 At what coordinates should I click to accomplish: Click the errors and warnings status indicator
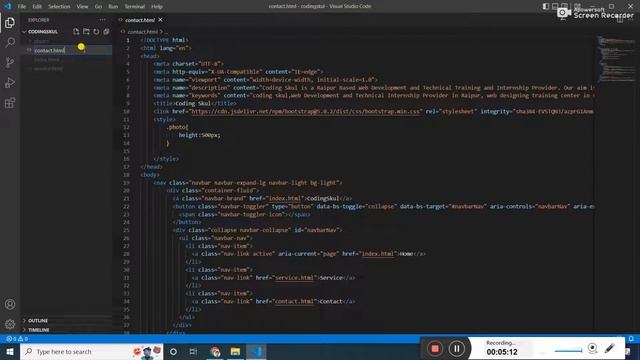click(x=17, y=339)
